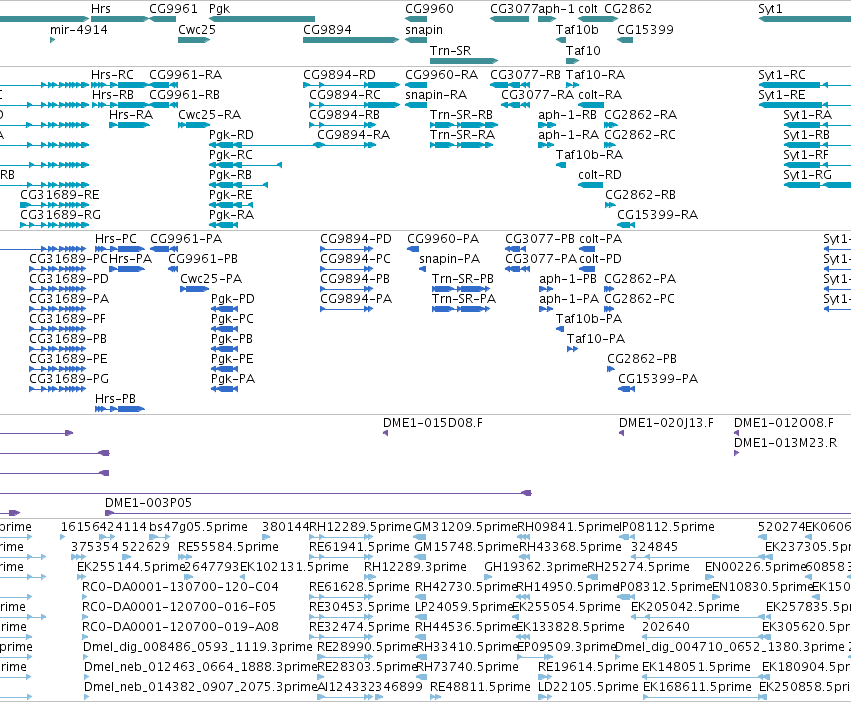Click EST bs47g05.5prime

tap(198, 527)
